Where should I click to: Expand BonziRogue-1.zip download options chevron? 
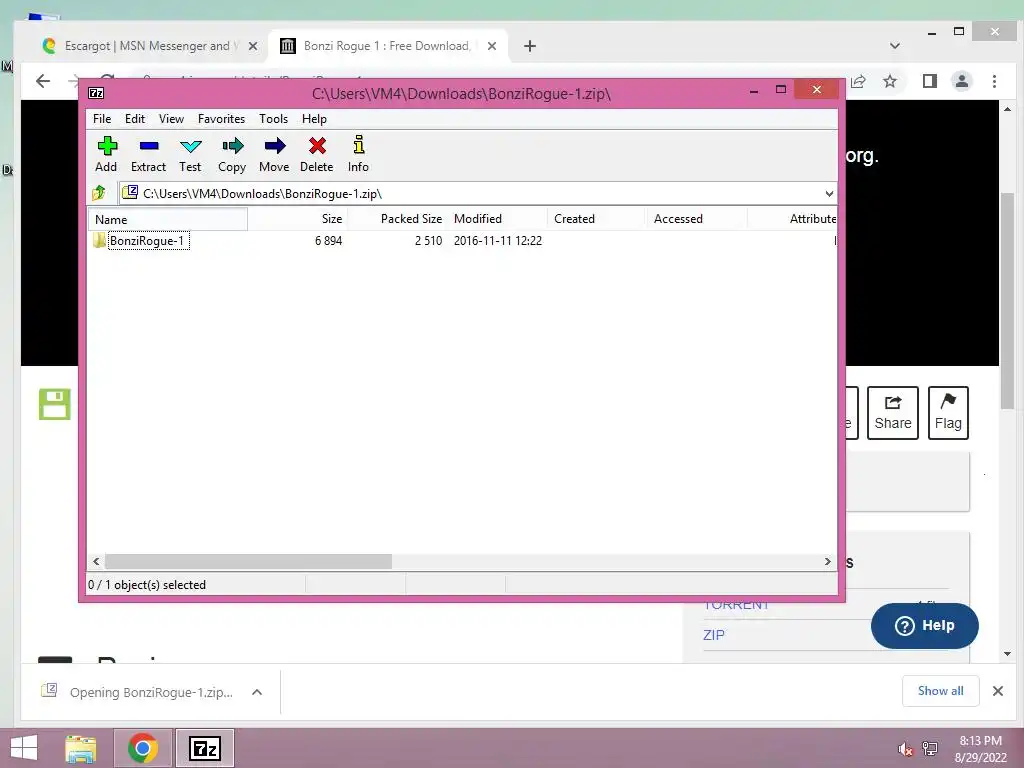pyautogui.click(x=257, y=692)
